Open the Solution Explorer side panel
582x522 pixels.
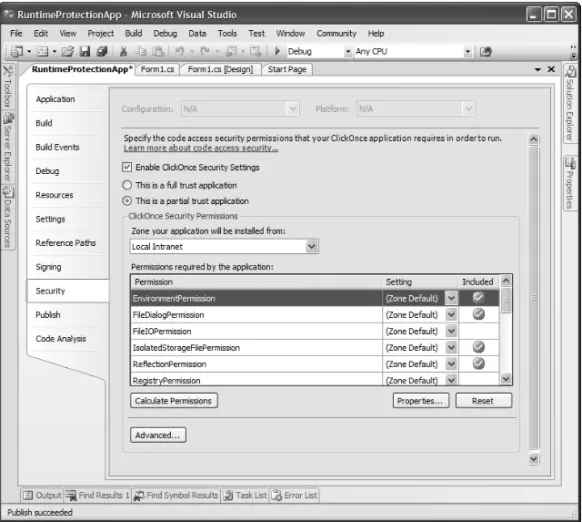(570, 103)
